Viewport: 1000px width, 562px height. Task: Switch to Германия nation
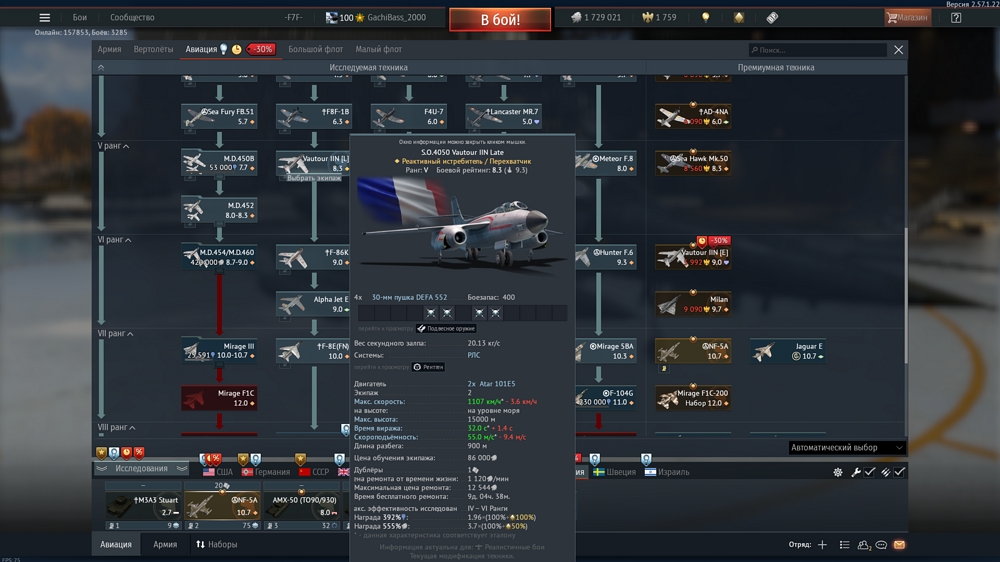(x=265, y=472)
